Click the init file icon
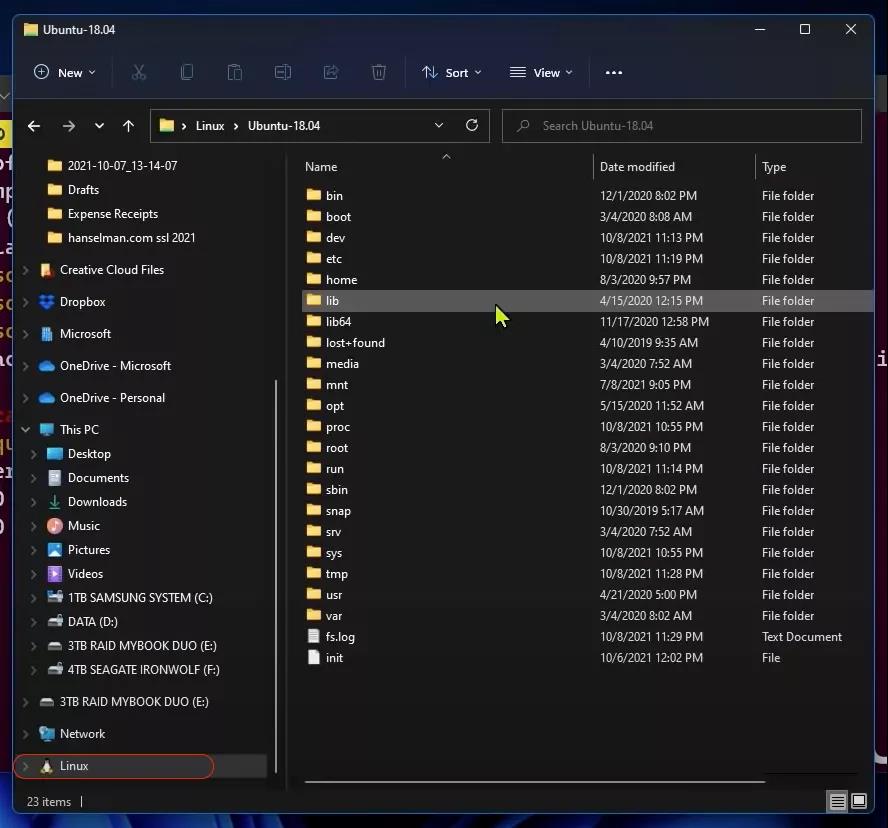Screen dimensions: 888x828 313,658
